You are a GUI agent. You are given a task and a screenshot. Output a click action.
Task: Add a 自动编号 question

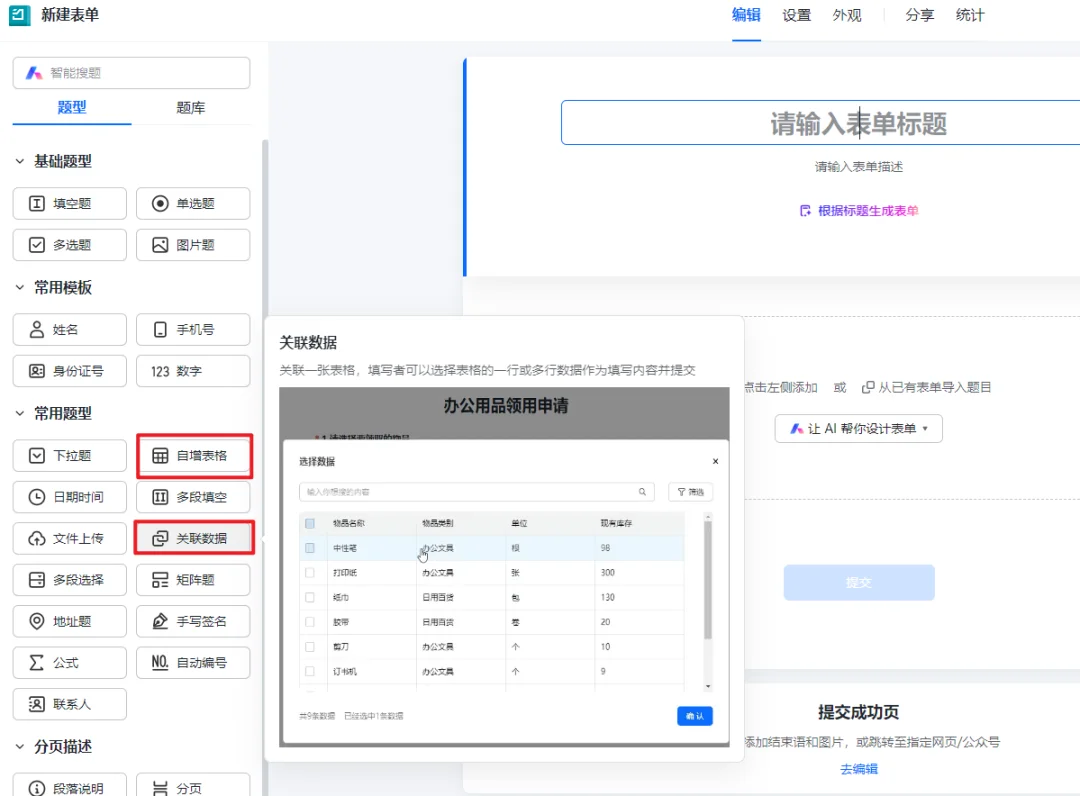point(193,662)
